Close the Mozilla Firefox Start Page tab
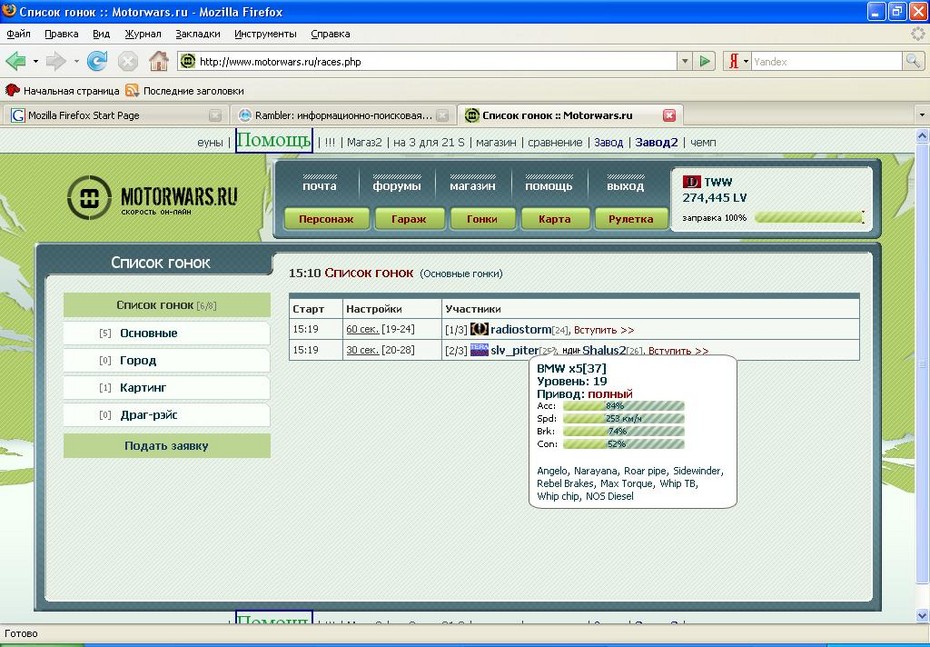The image size is (930, 647). point(215,116)
